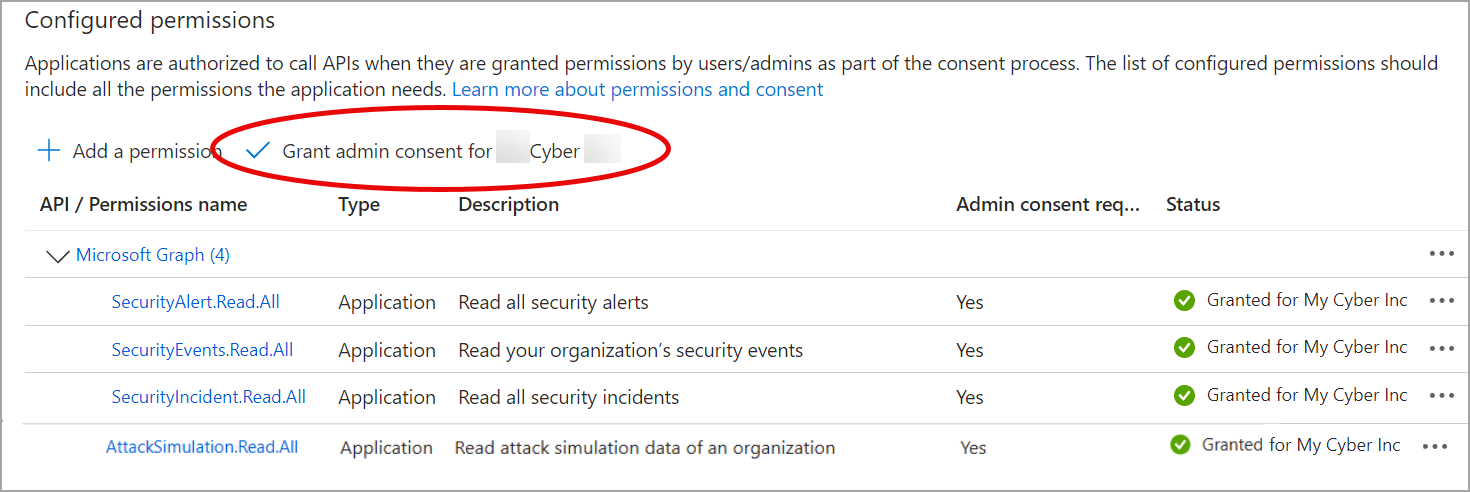The height and width of the screenshot is (492, 1470).
Task: Open the SecurityAlert.Read.All permission
Action: (195, 301)
